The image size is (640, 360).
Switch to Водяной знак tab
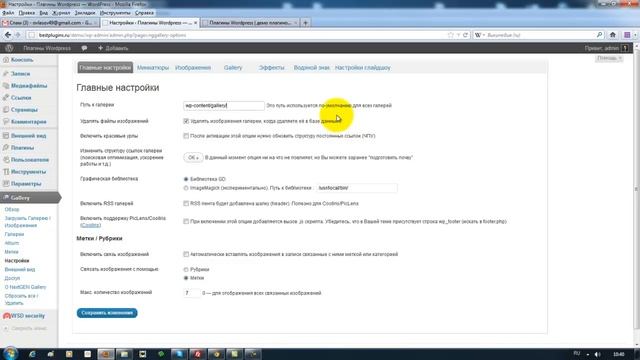[311, 68]
